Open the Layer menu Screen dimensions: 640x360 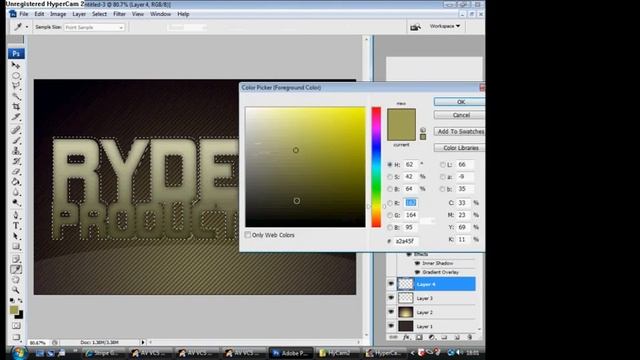click(79, 14)
